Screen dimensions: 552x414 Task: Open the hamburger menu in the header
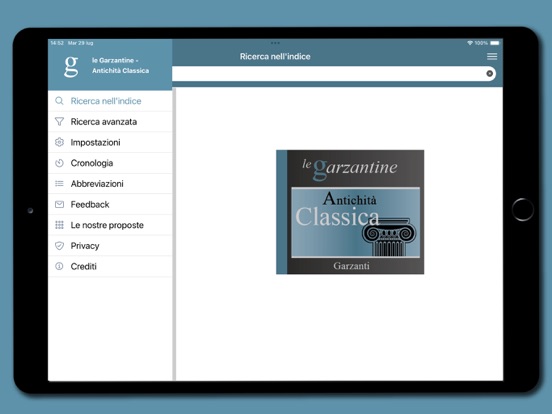click(492, 57)
